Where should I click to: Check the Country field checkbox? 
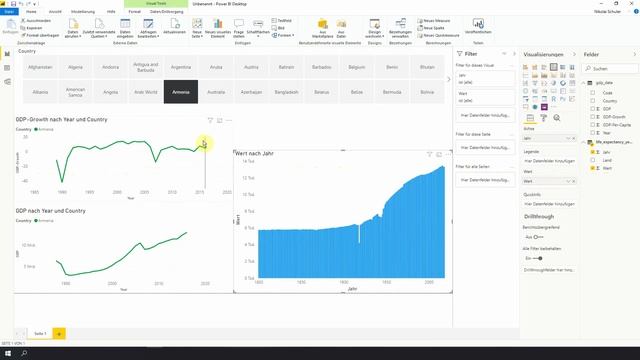[x=592, y=100]
